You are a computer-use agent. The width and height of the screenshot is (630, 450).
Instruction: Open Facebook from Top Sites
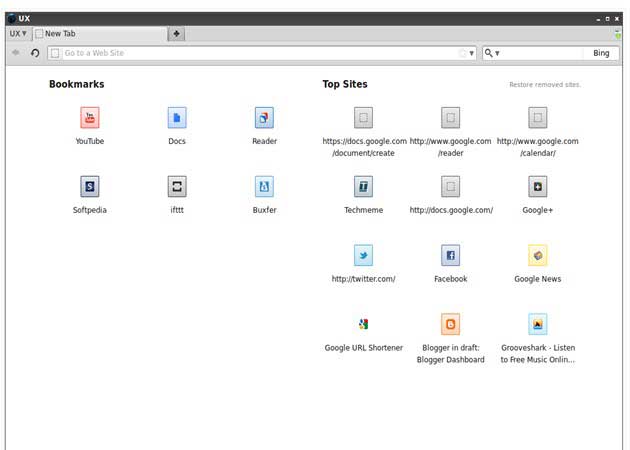pos(451,255)
